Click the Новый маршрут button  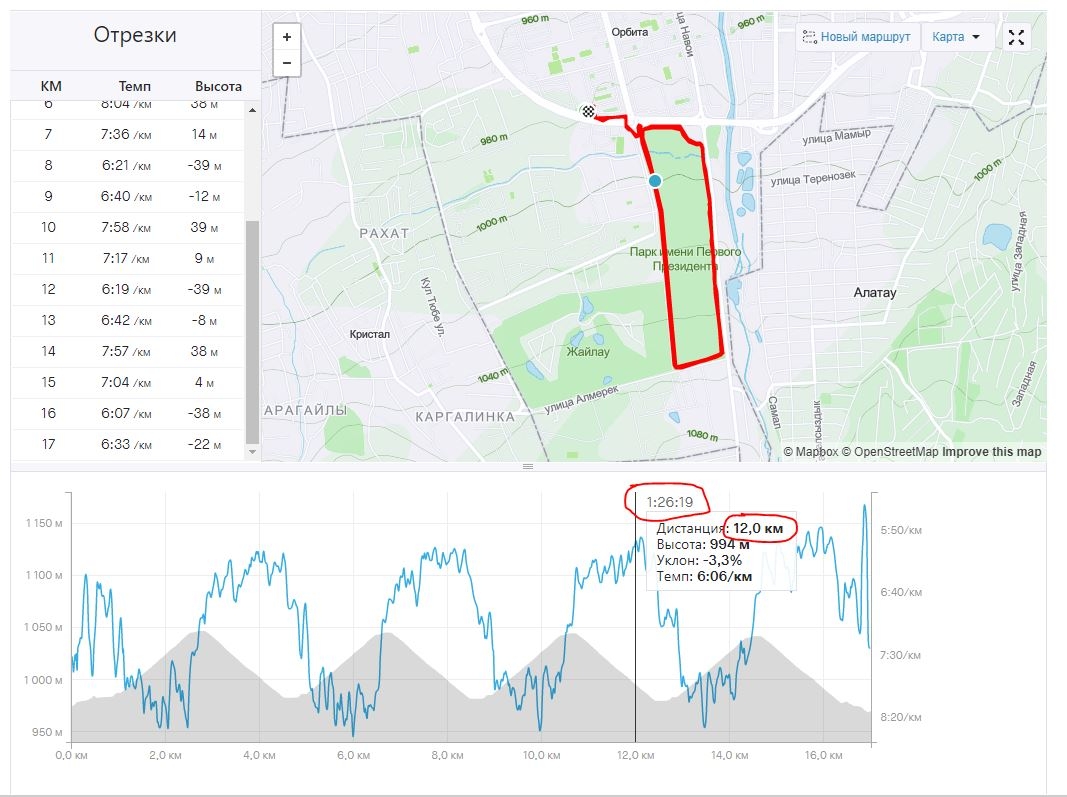click(856, 38)
